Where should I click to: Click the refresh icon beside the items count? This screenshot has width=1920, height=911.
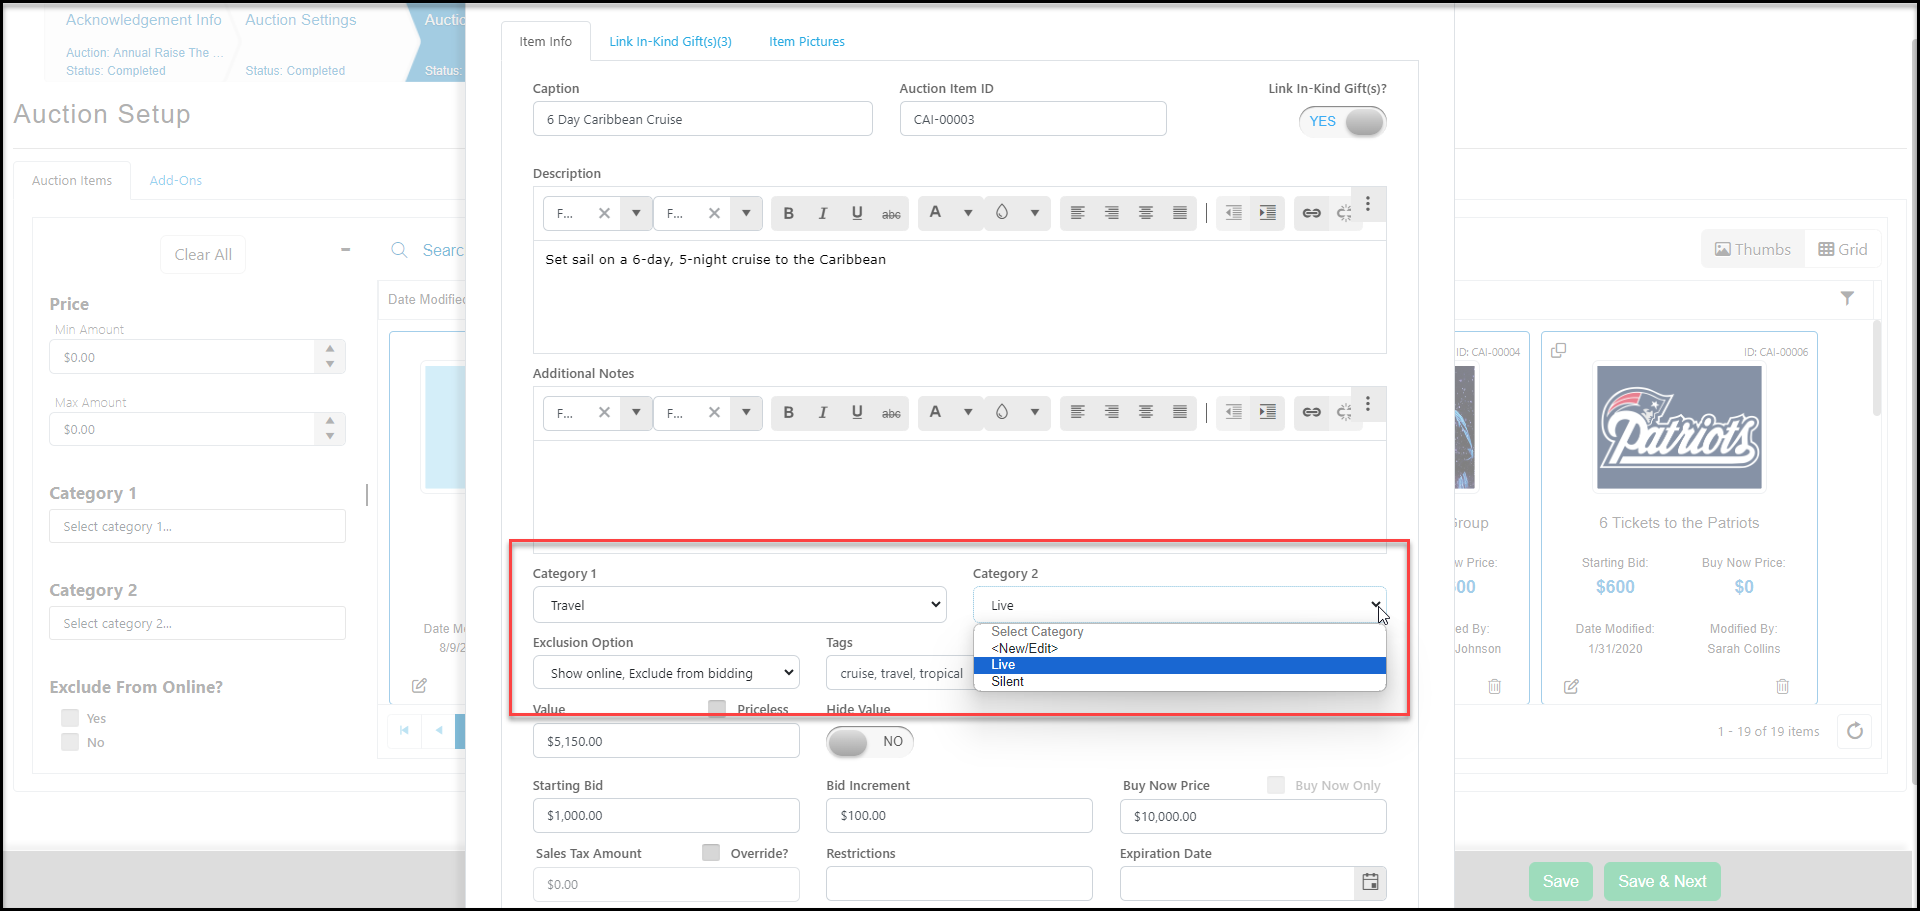click(1855, 731)
